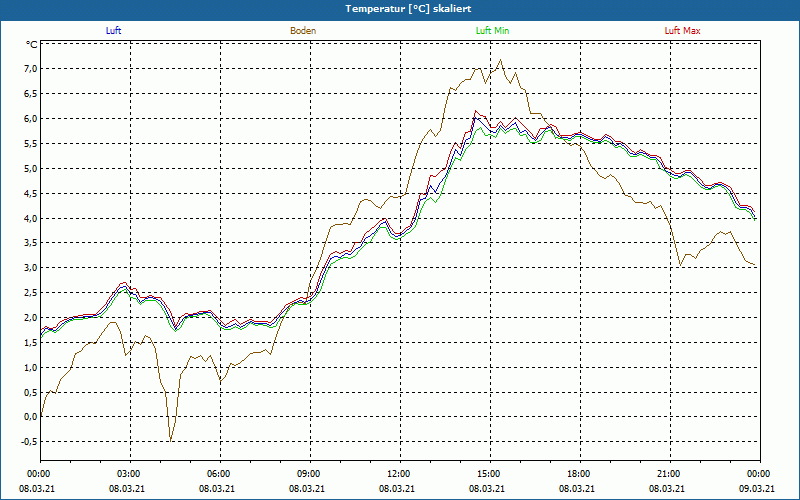The width and height of the screenshot is (800, 500).
Task: Select the '5,5' y-axis value
Action: coord(31,143)
